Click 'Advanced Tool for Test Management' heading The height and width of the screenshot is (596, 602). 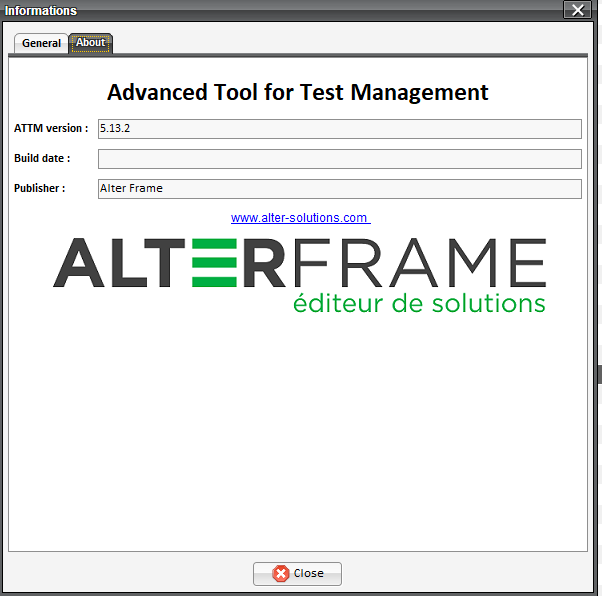(298, 93)
